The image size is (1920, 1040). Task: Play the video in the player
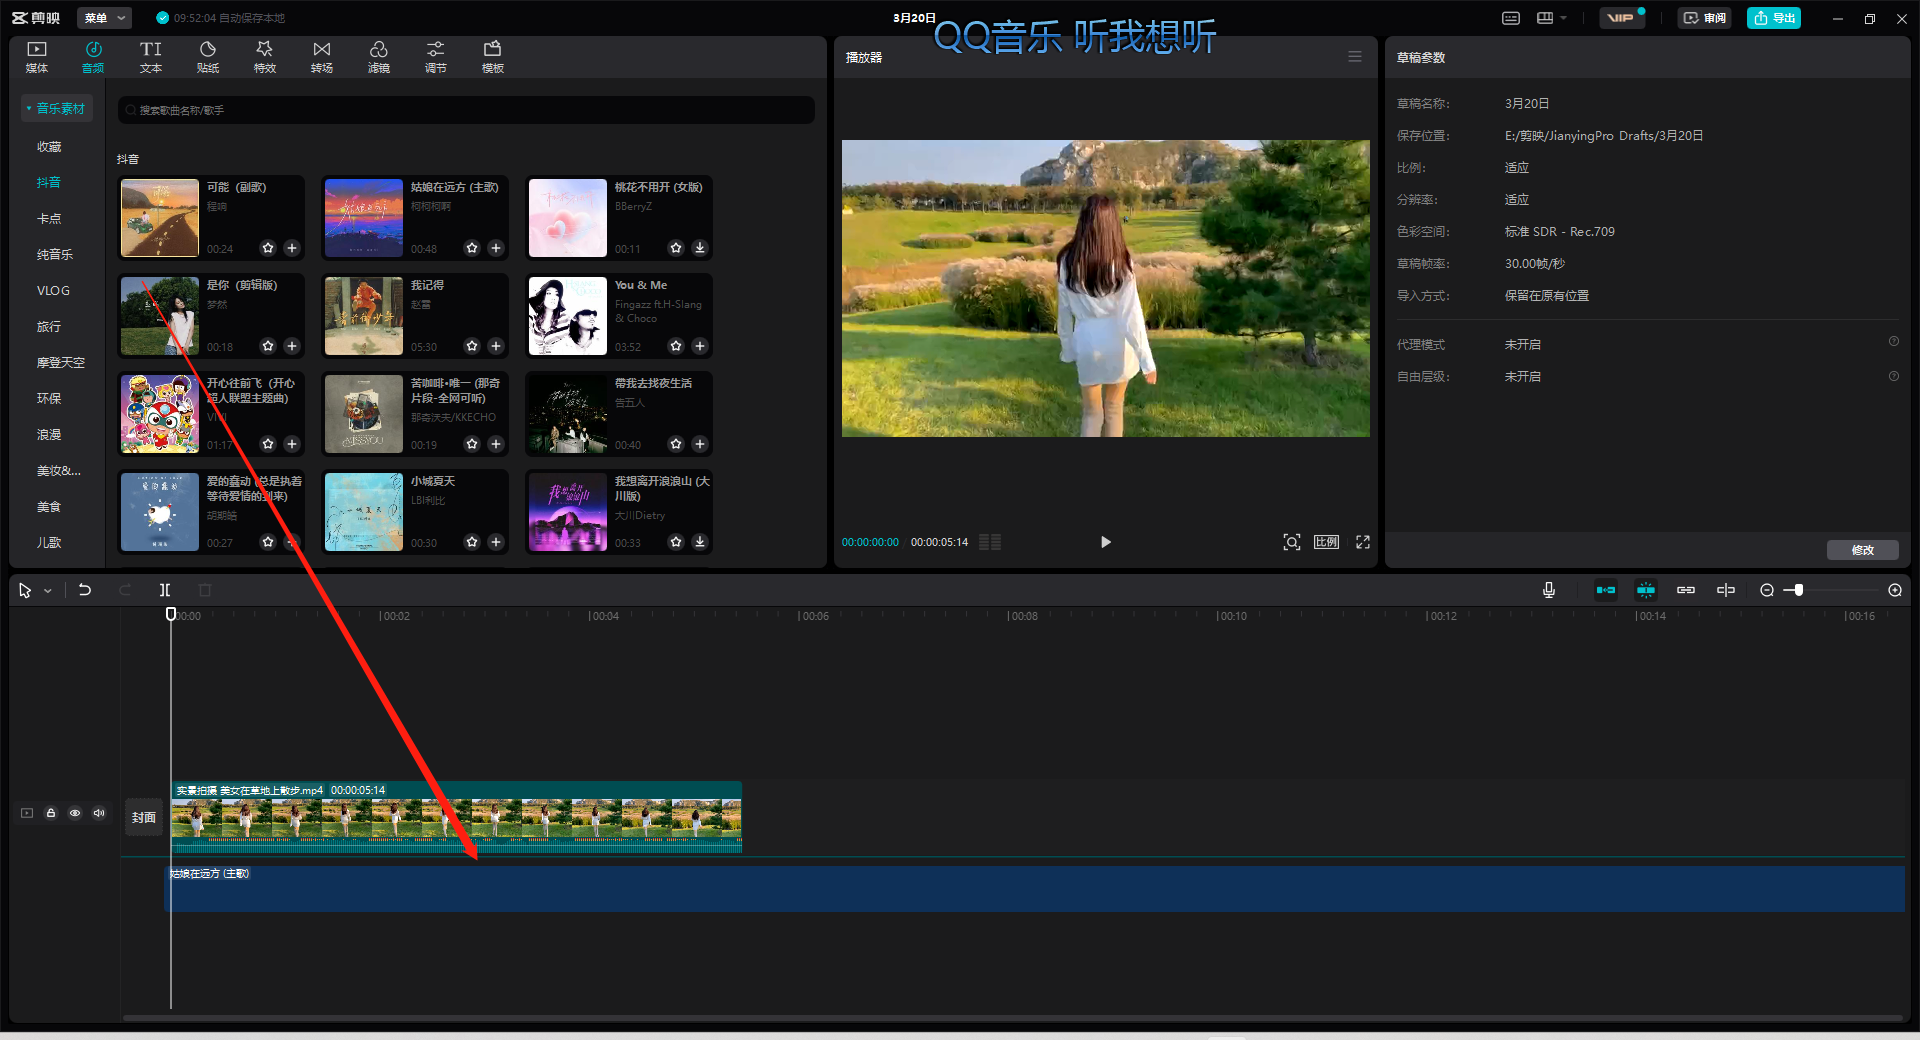pyautogui.click(x=1105, y=542)
